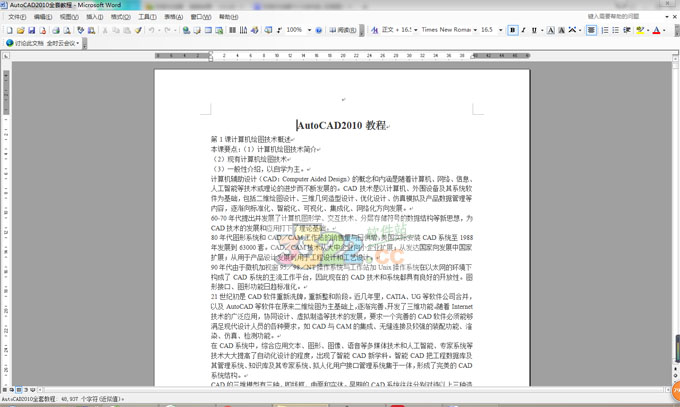The image size is (680, 407).
Task: Toggle Underline formatting button
Action: tap(534, 30)
